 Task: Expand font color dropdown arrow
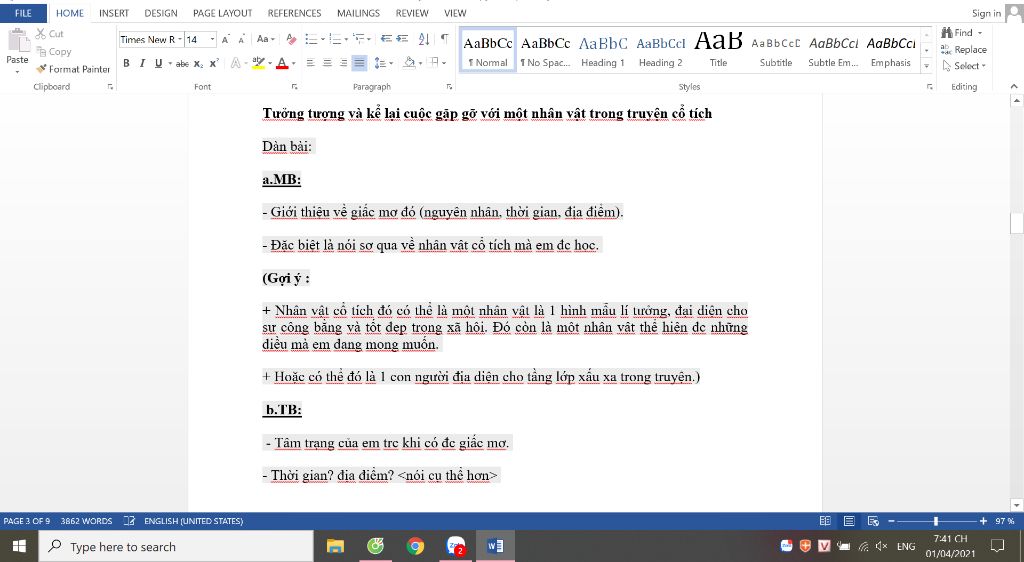[294, 63]
